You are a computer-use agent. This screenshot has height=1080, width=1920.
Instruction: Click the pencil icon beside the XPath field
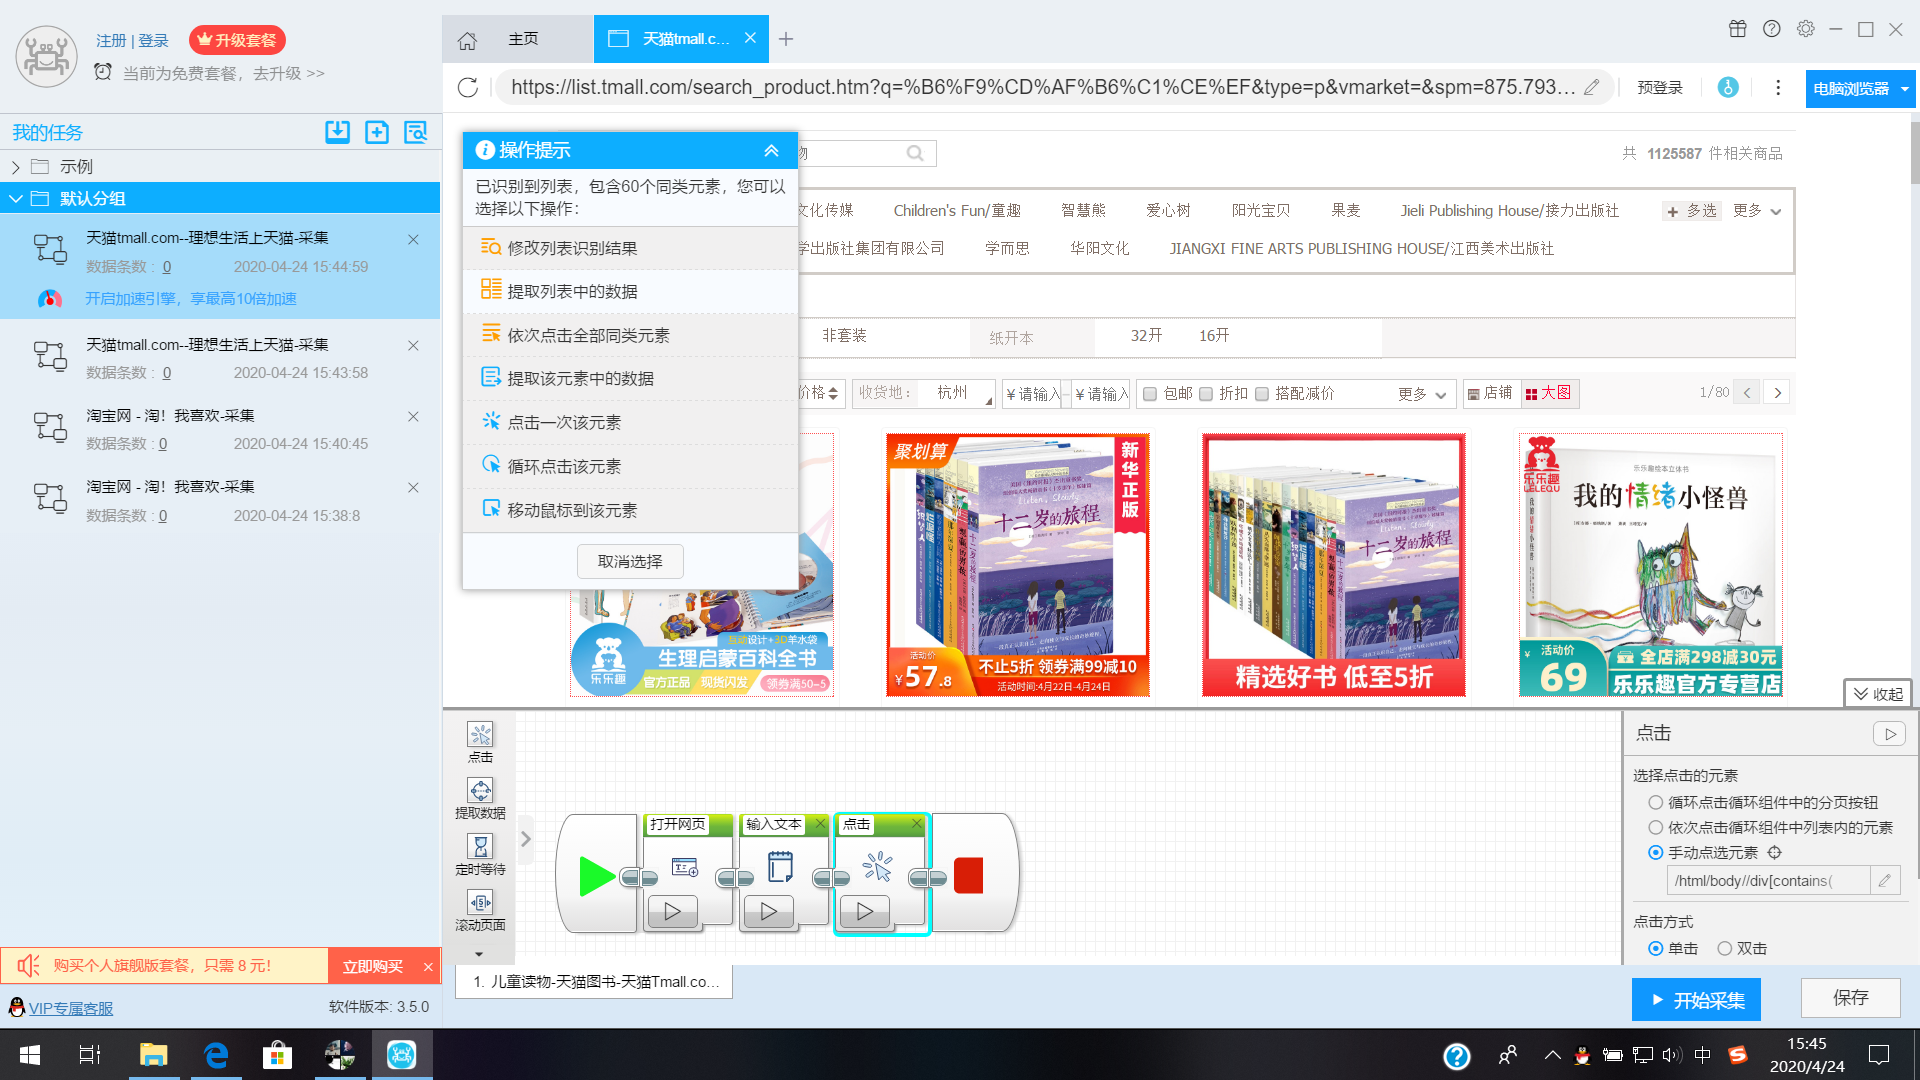[x=1884, y=881]
